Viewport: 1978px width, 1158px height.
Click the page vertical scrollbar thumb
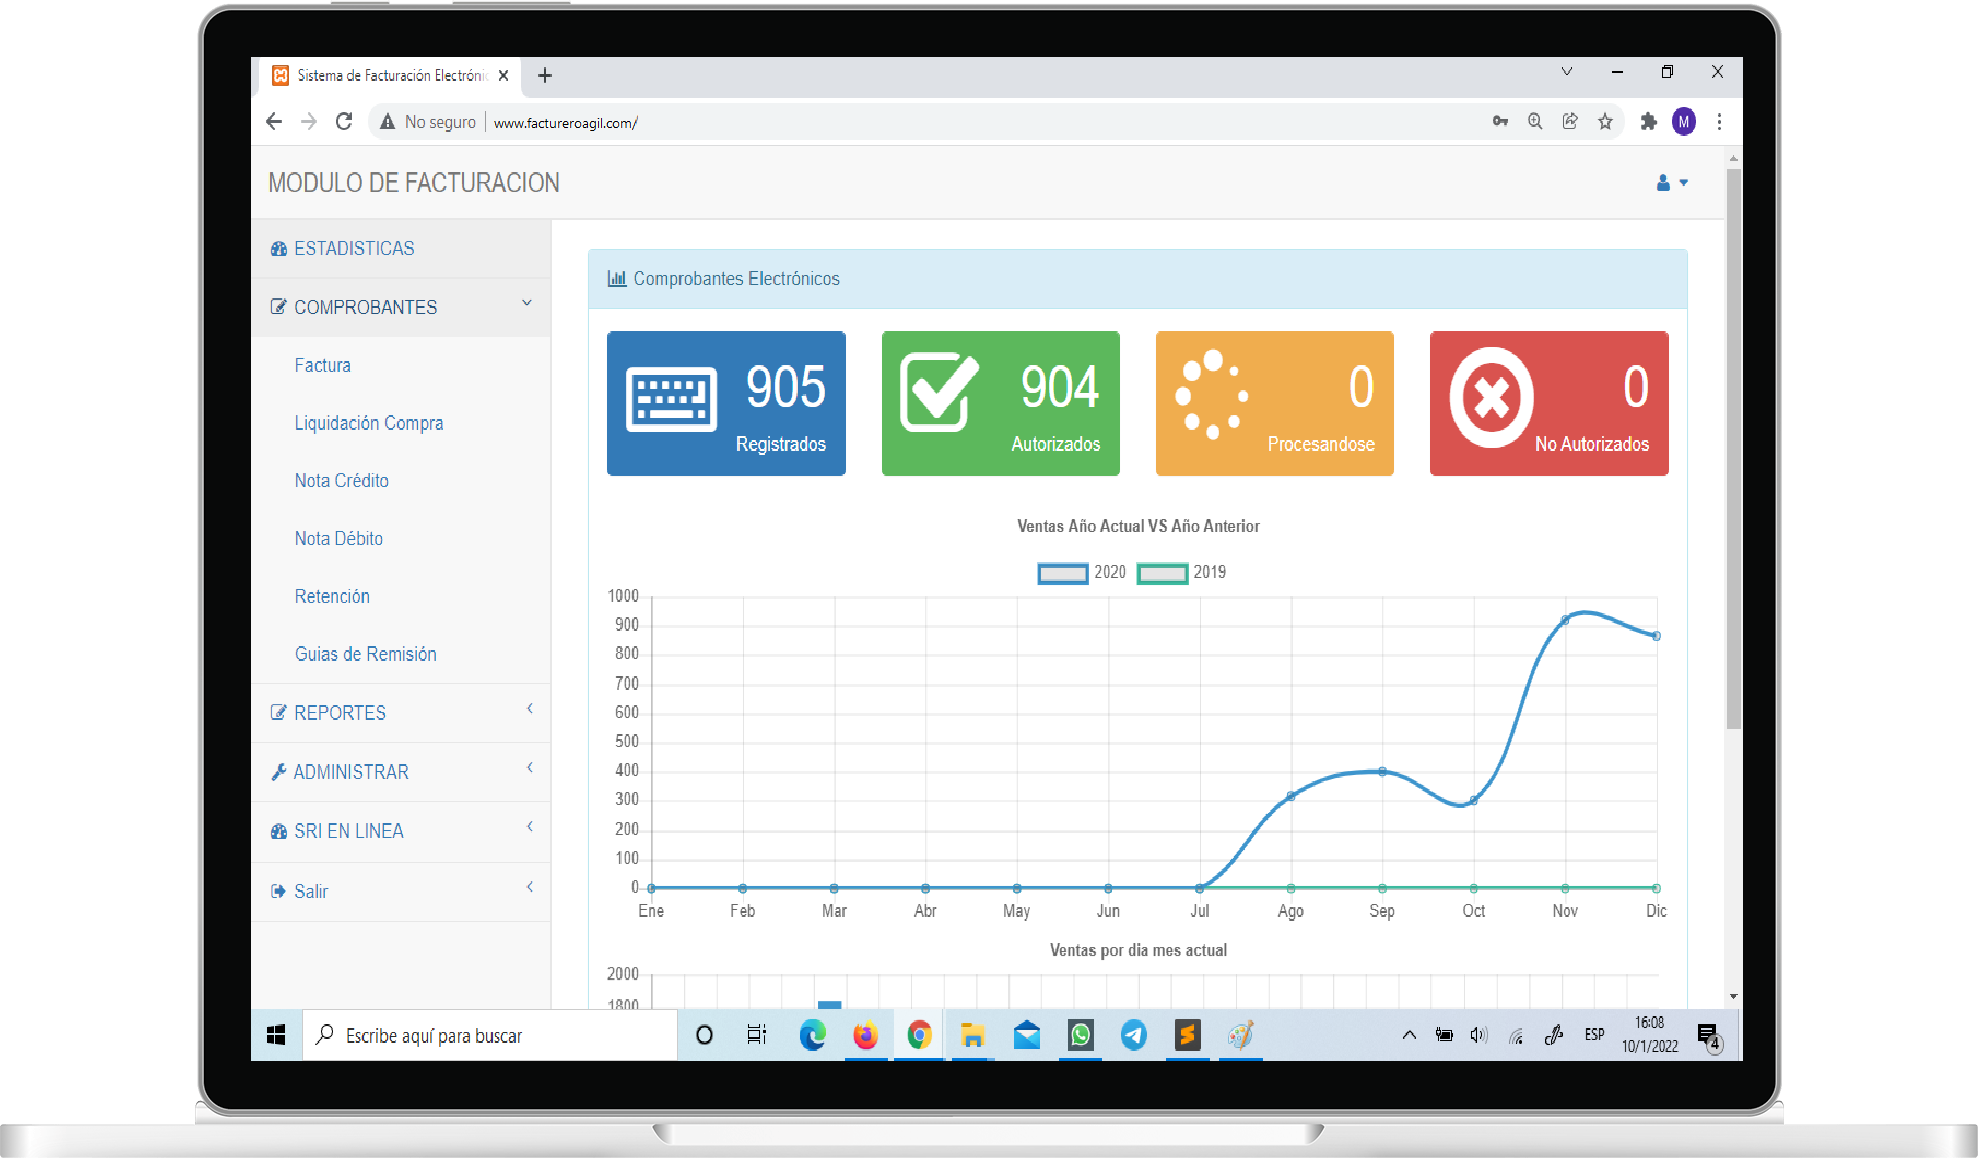point(1733,450)
